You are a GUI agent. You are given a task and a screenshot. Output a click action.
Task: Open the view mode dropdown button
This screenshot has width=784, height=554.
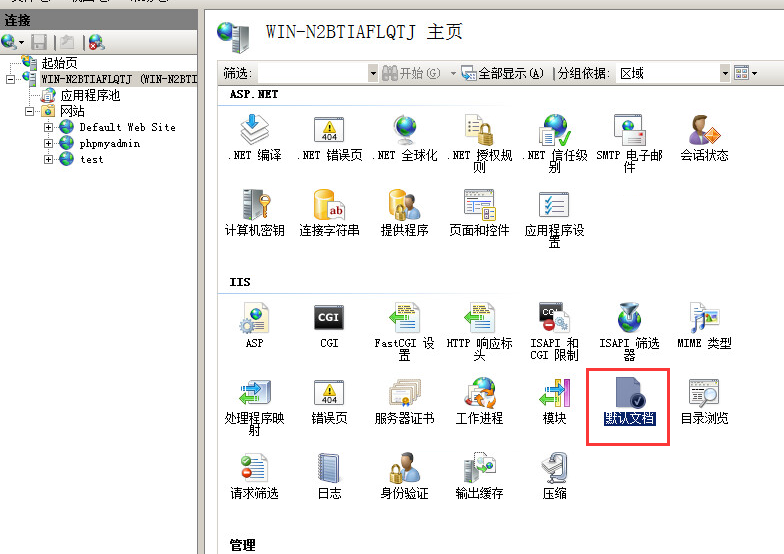click(x=745, y=73)
